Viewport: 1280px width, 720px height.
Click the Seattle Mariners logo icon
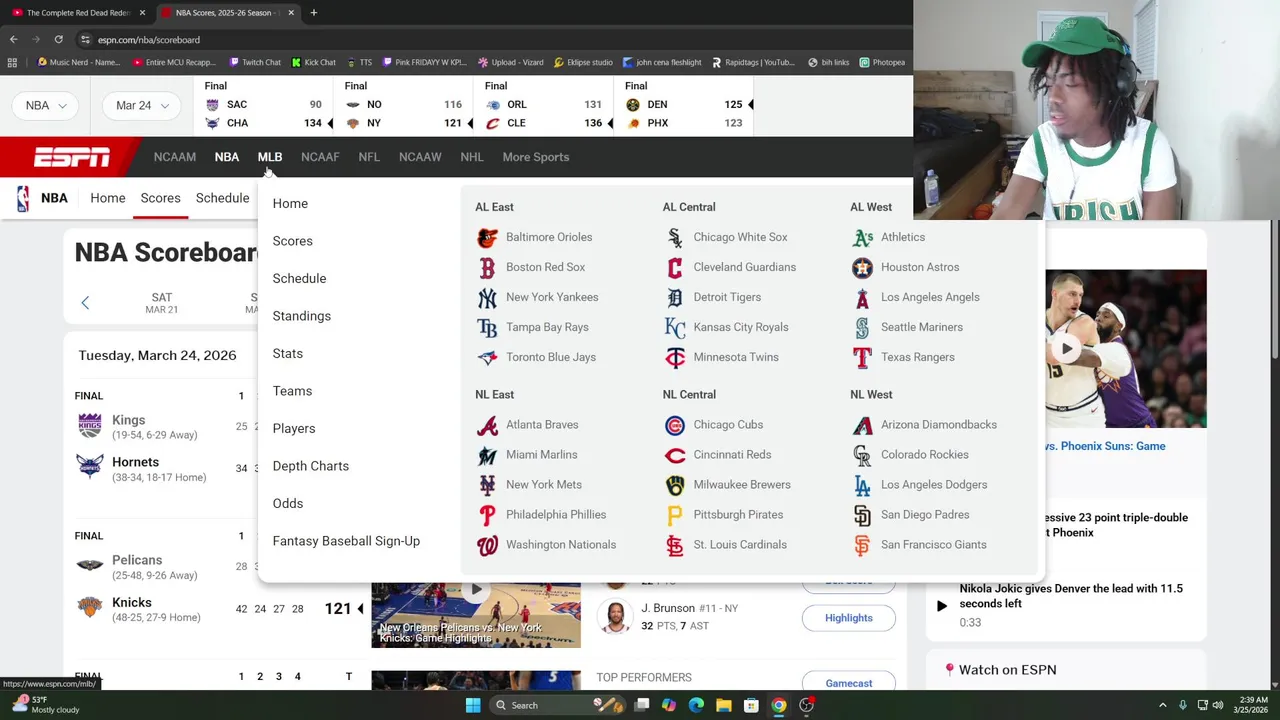click(x=862, y=327)
